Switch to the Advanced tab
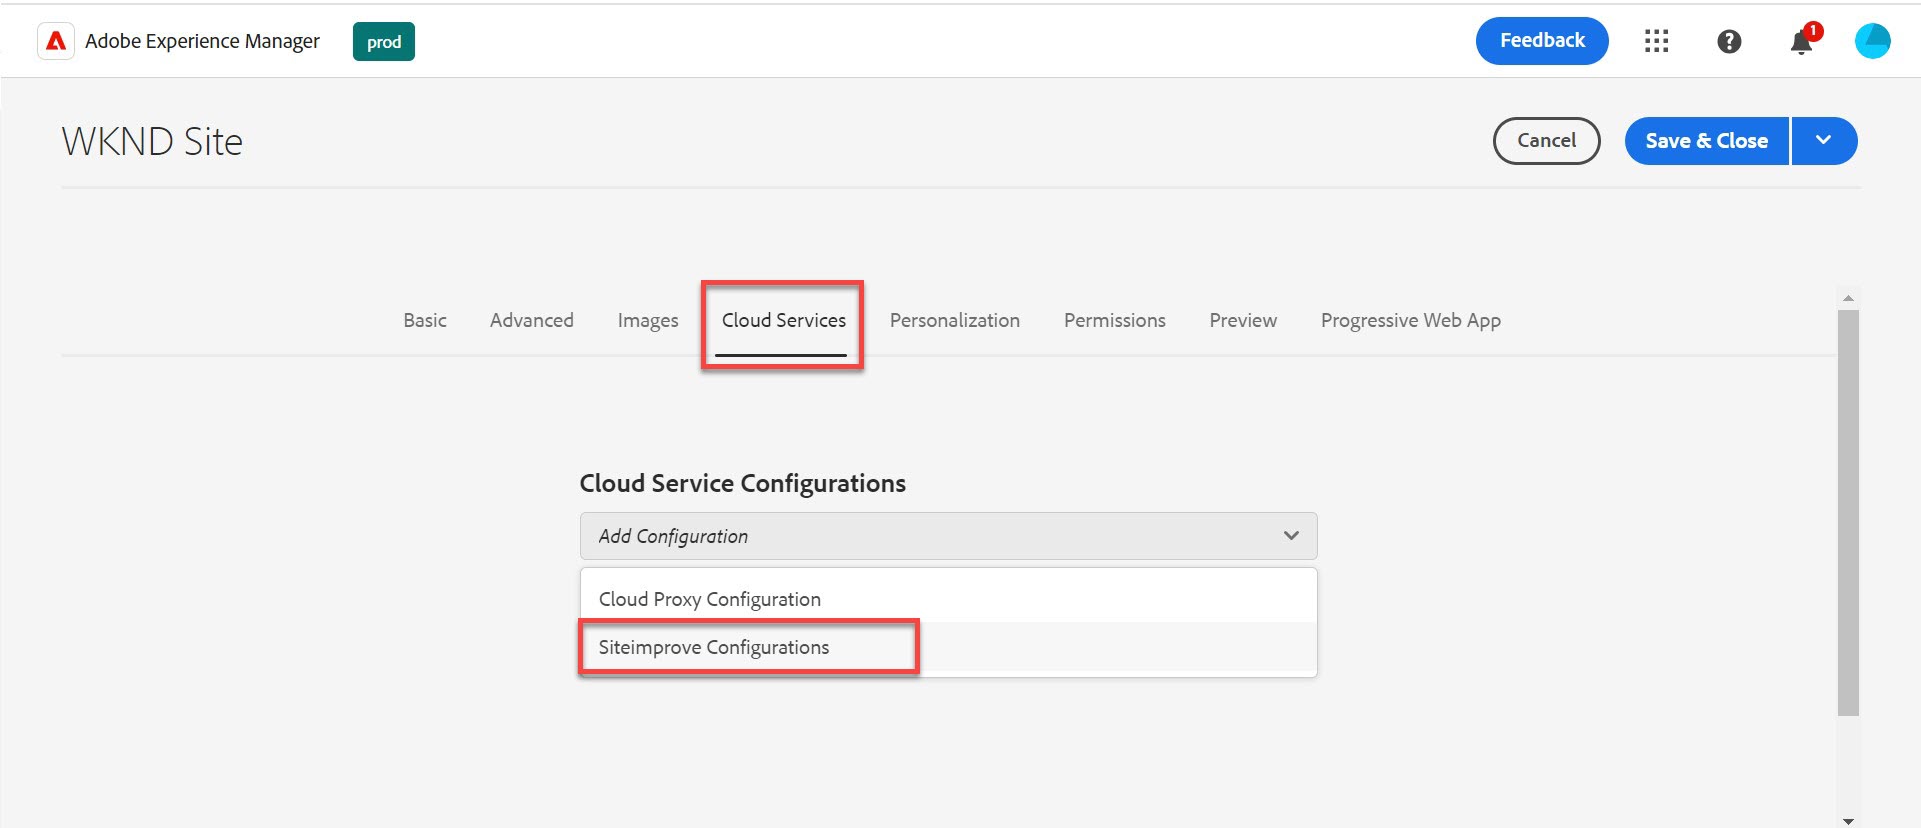This screenshot has height=828, width=1921. tap(532, 320)
